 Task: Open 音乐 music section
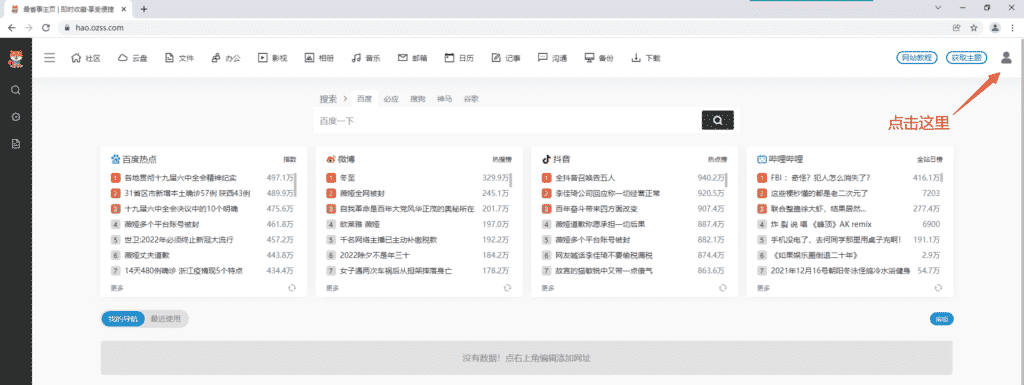[x=366, y=58]
